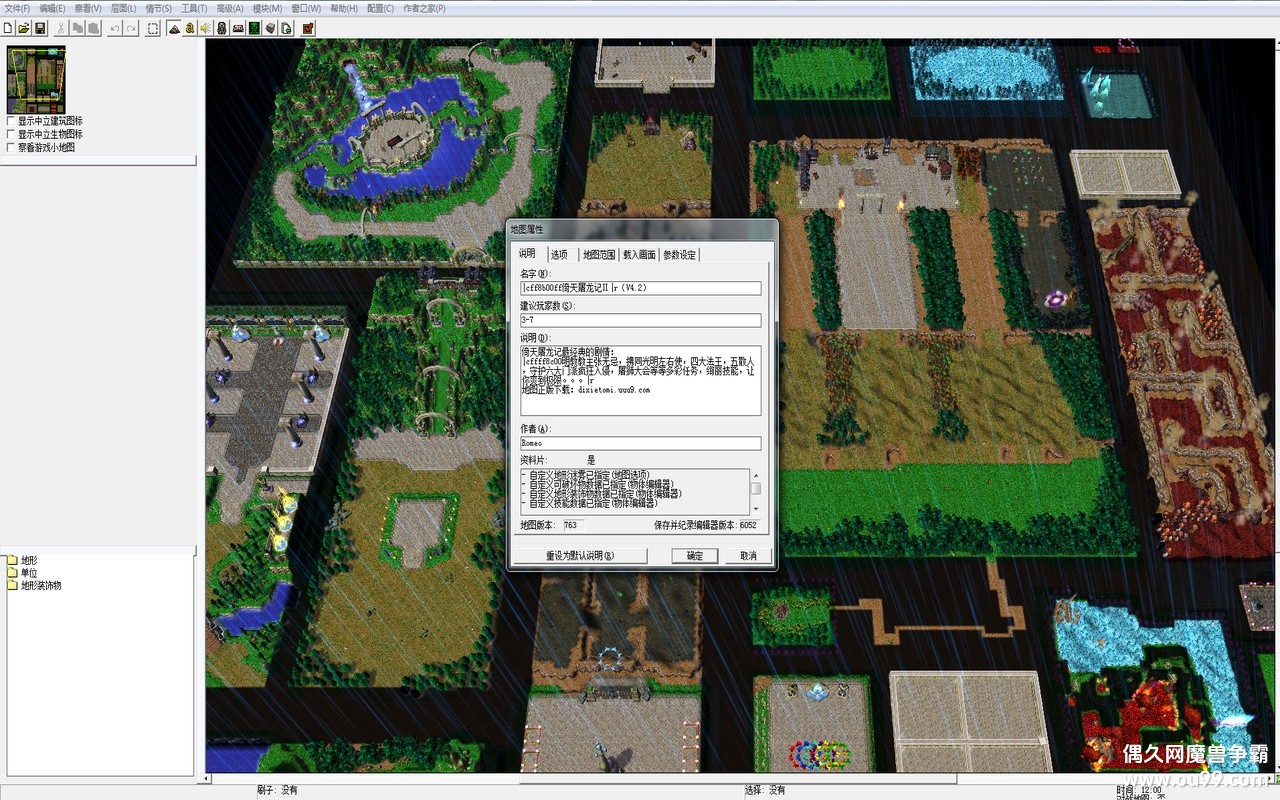Open the 窗口(W) menu
1280x800 pixels.
306,8
